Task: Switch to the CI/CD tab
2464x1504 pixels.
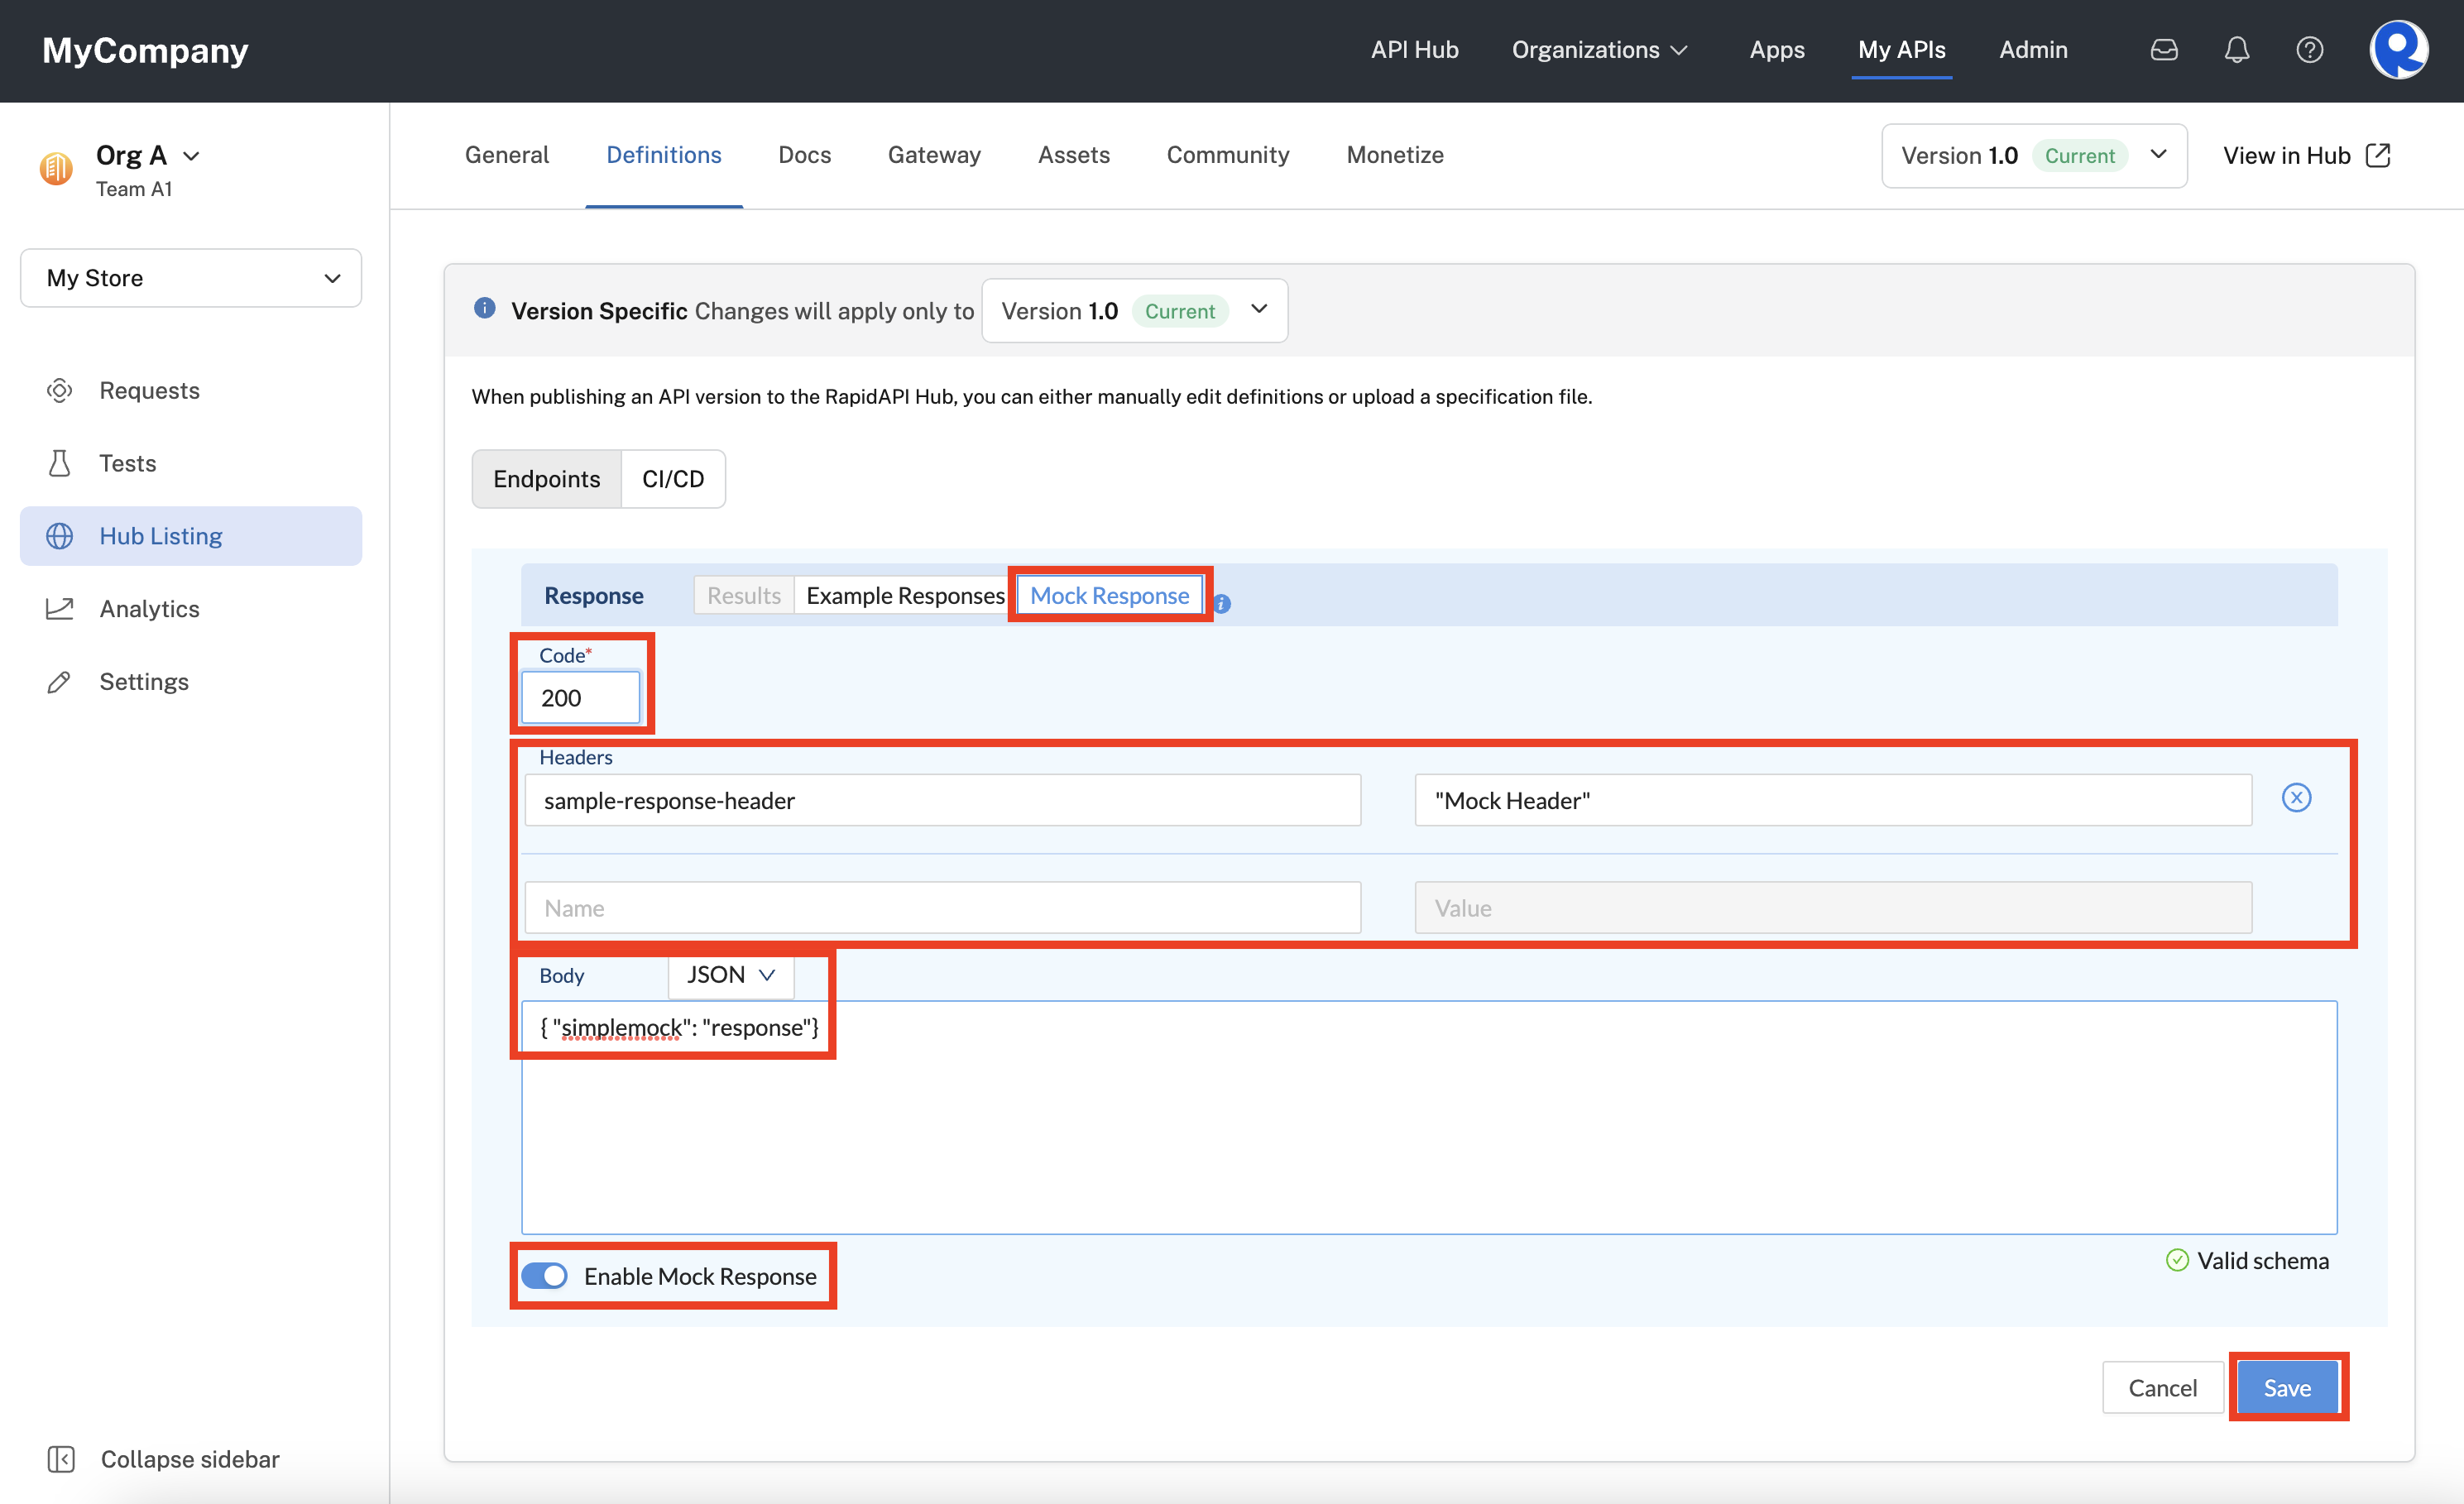Action: [x=673, y=479]
